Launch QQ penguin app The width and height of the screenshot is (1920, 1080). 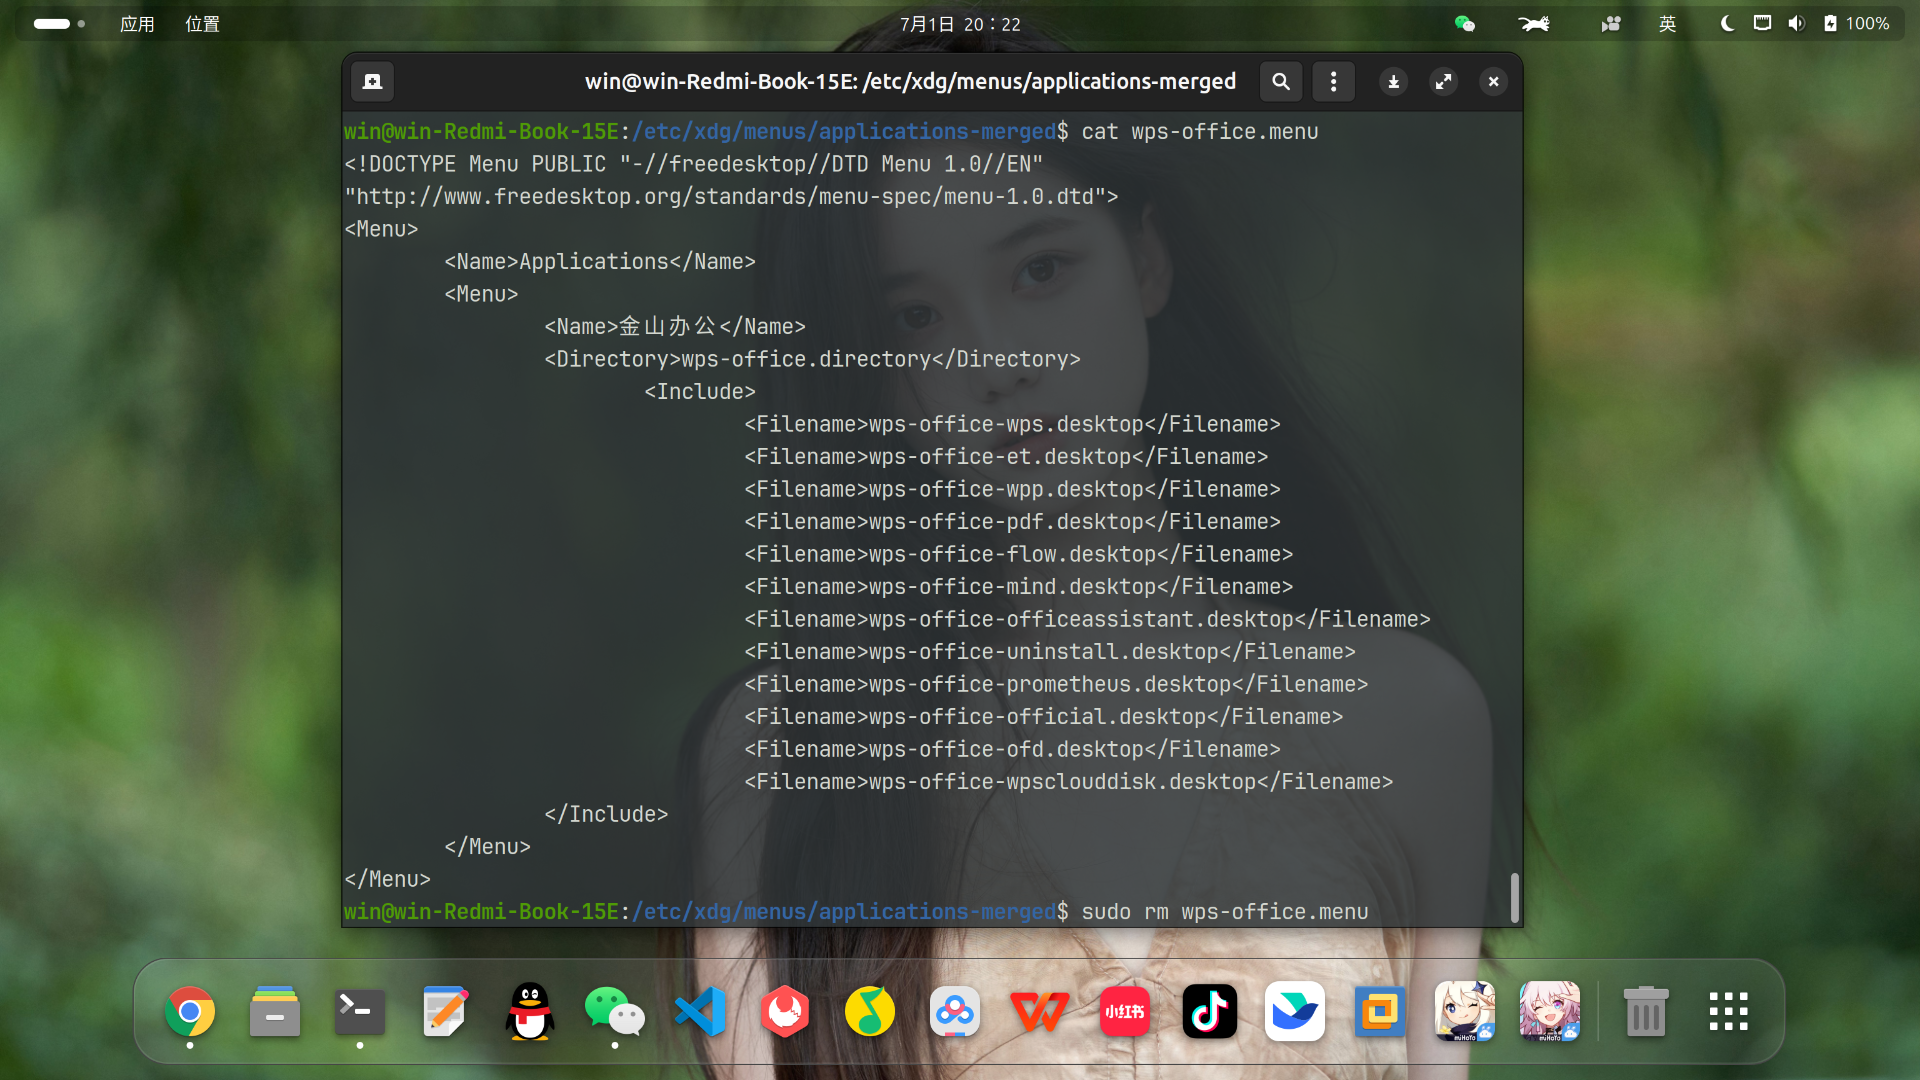pos(530,1012)
